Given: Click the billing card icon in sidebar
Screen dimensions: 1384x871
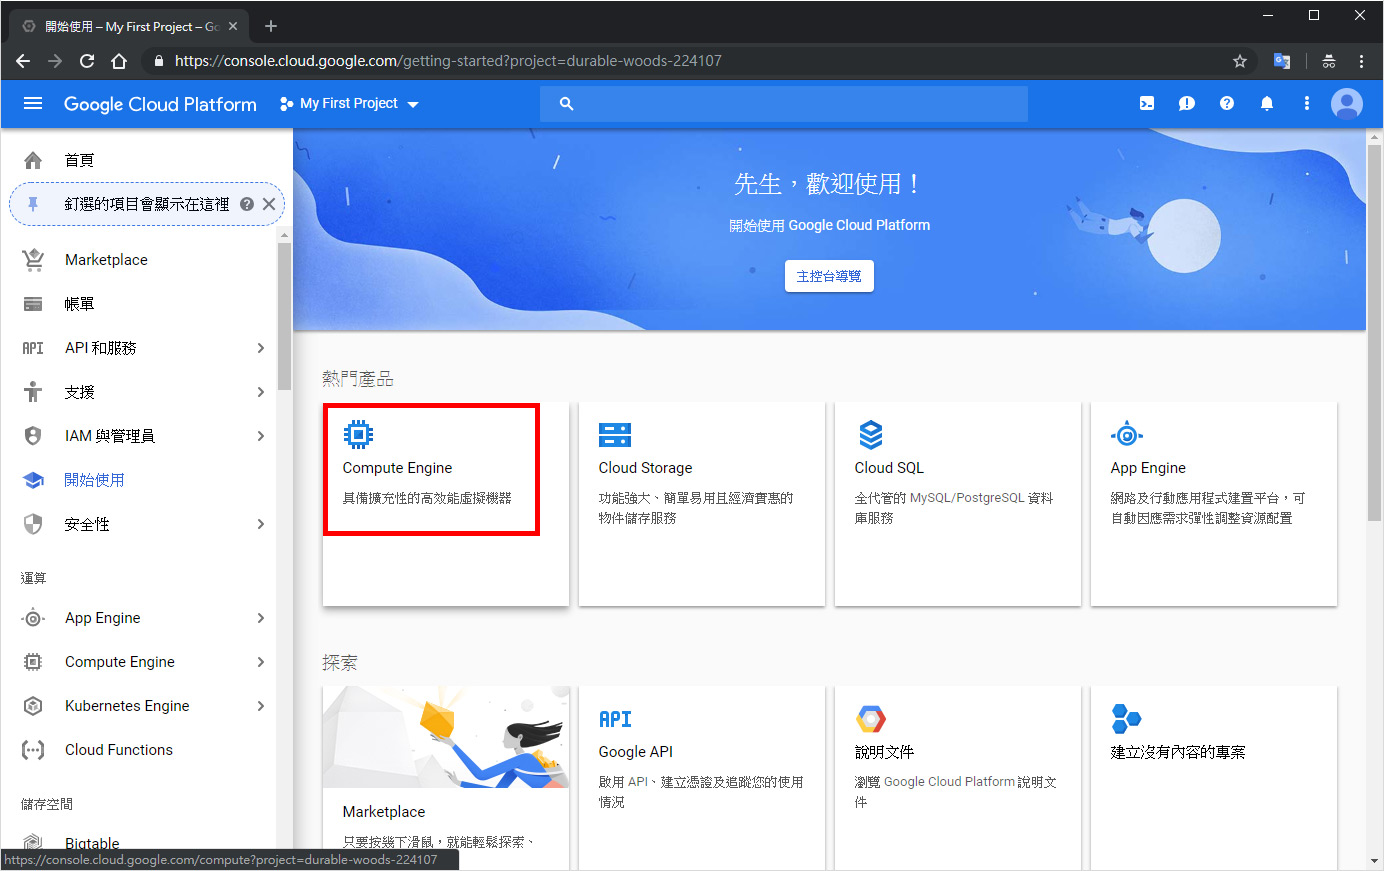Looking at the screenshot, I should (x=33, y=304).
